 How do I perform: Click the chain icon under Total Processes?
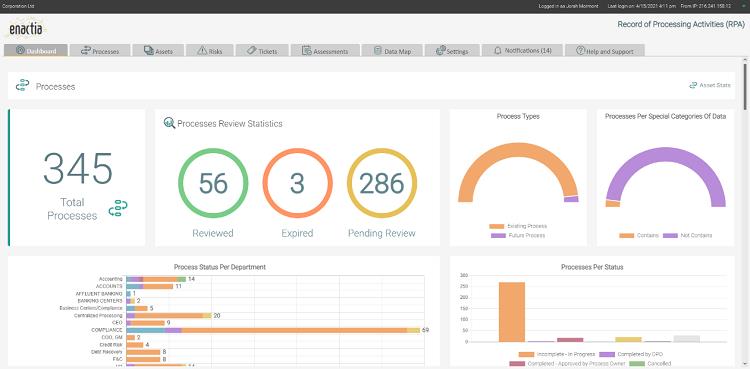(118, 208)
